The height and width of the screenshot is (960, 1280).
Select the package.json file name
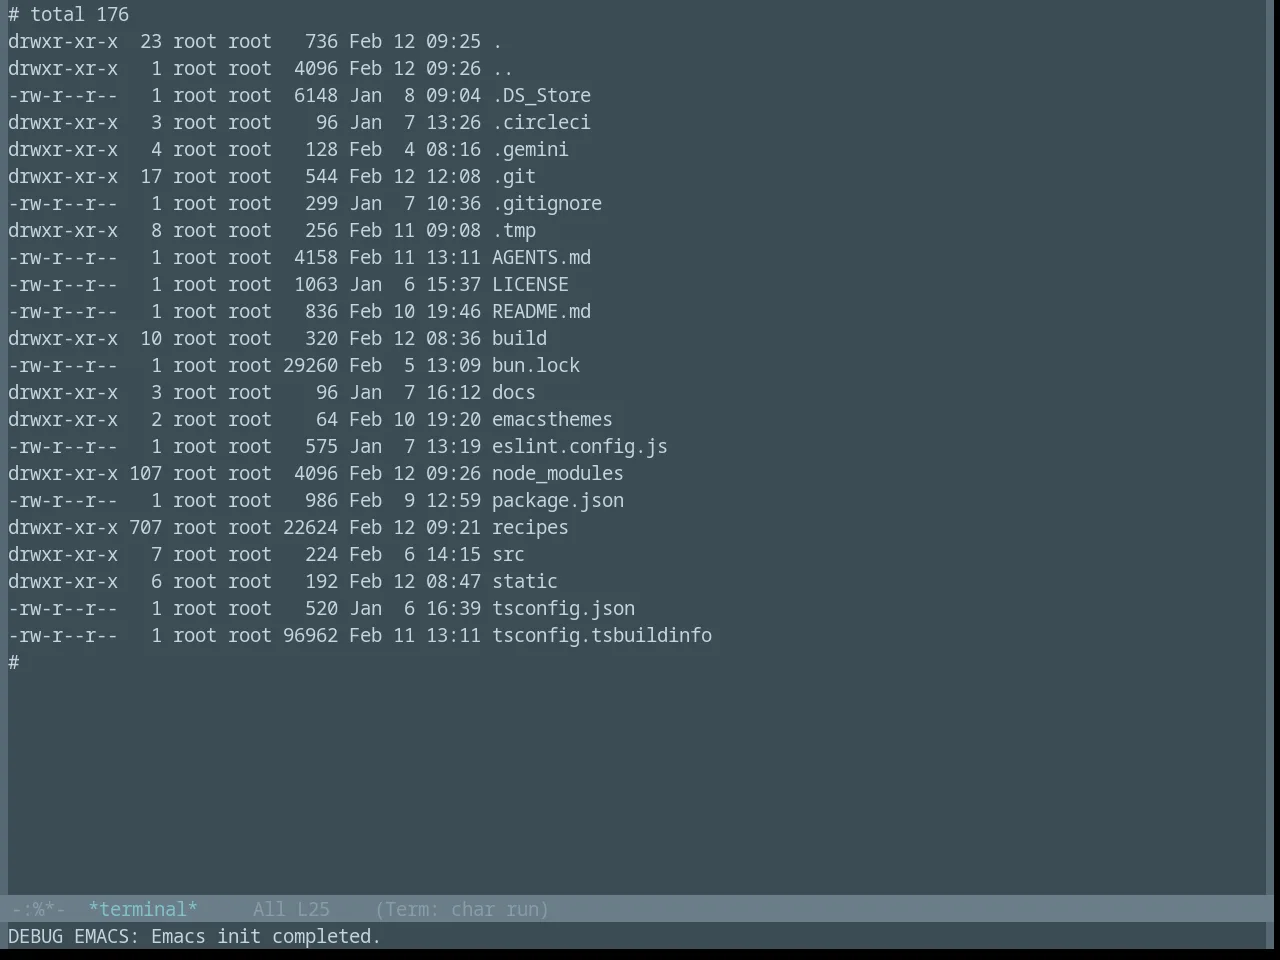(x=558, y=501)
